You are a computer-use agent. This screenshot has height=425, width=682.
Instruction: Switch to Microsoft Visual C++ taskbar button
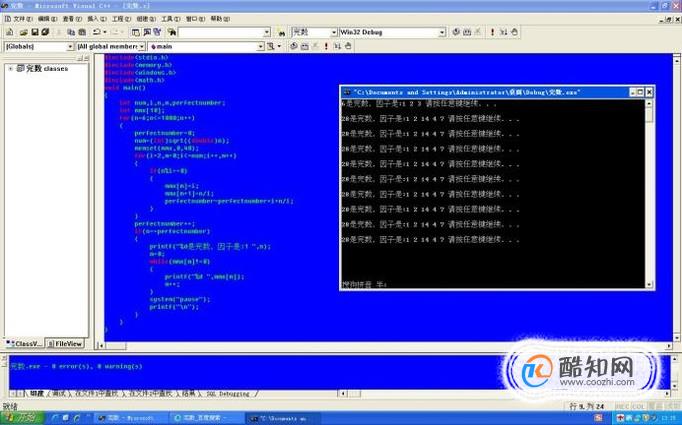130,418
